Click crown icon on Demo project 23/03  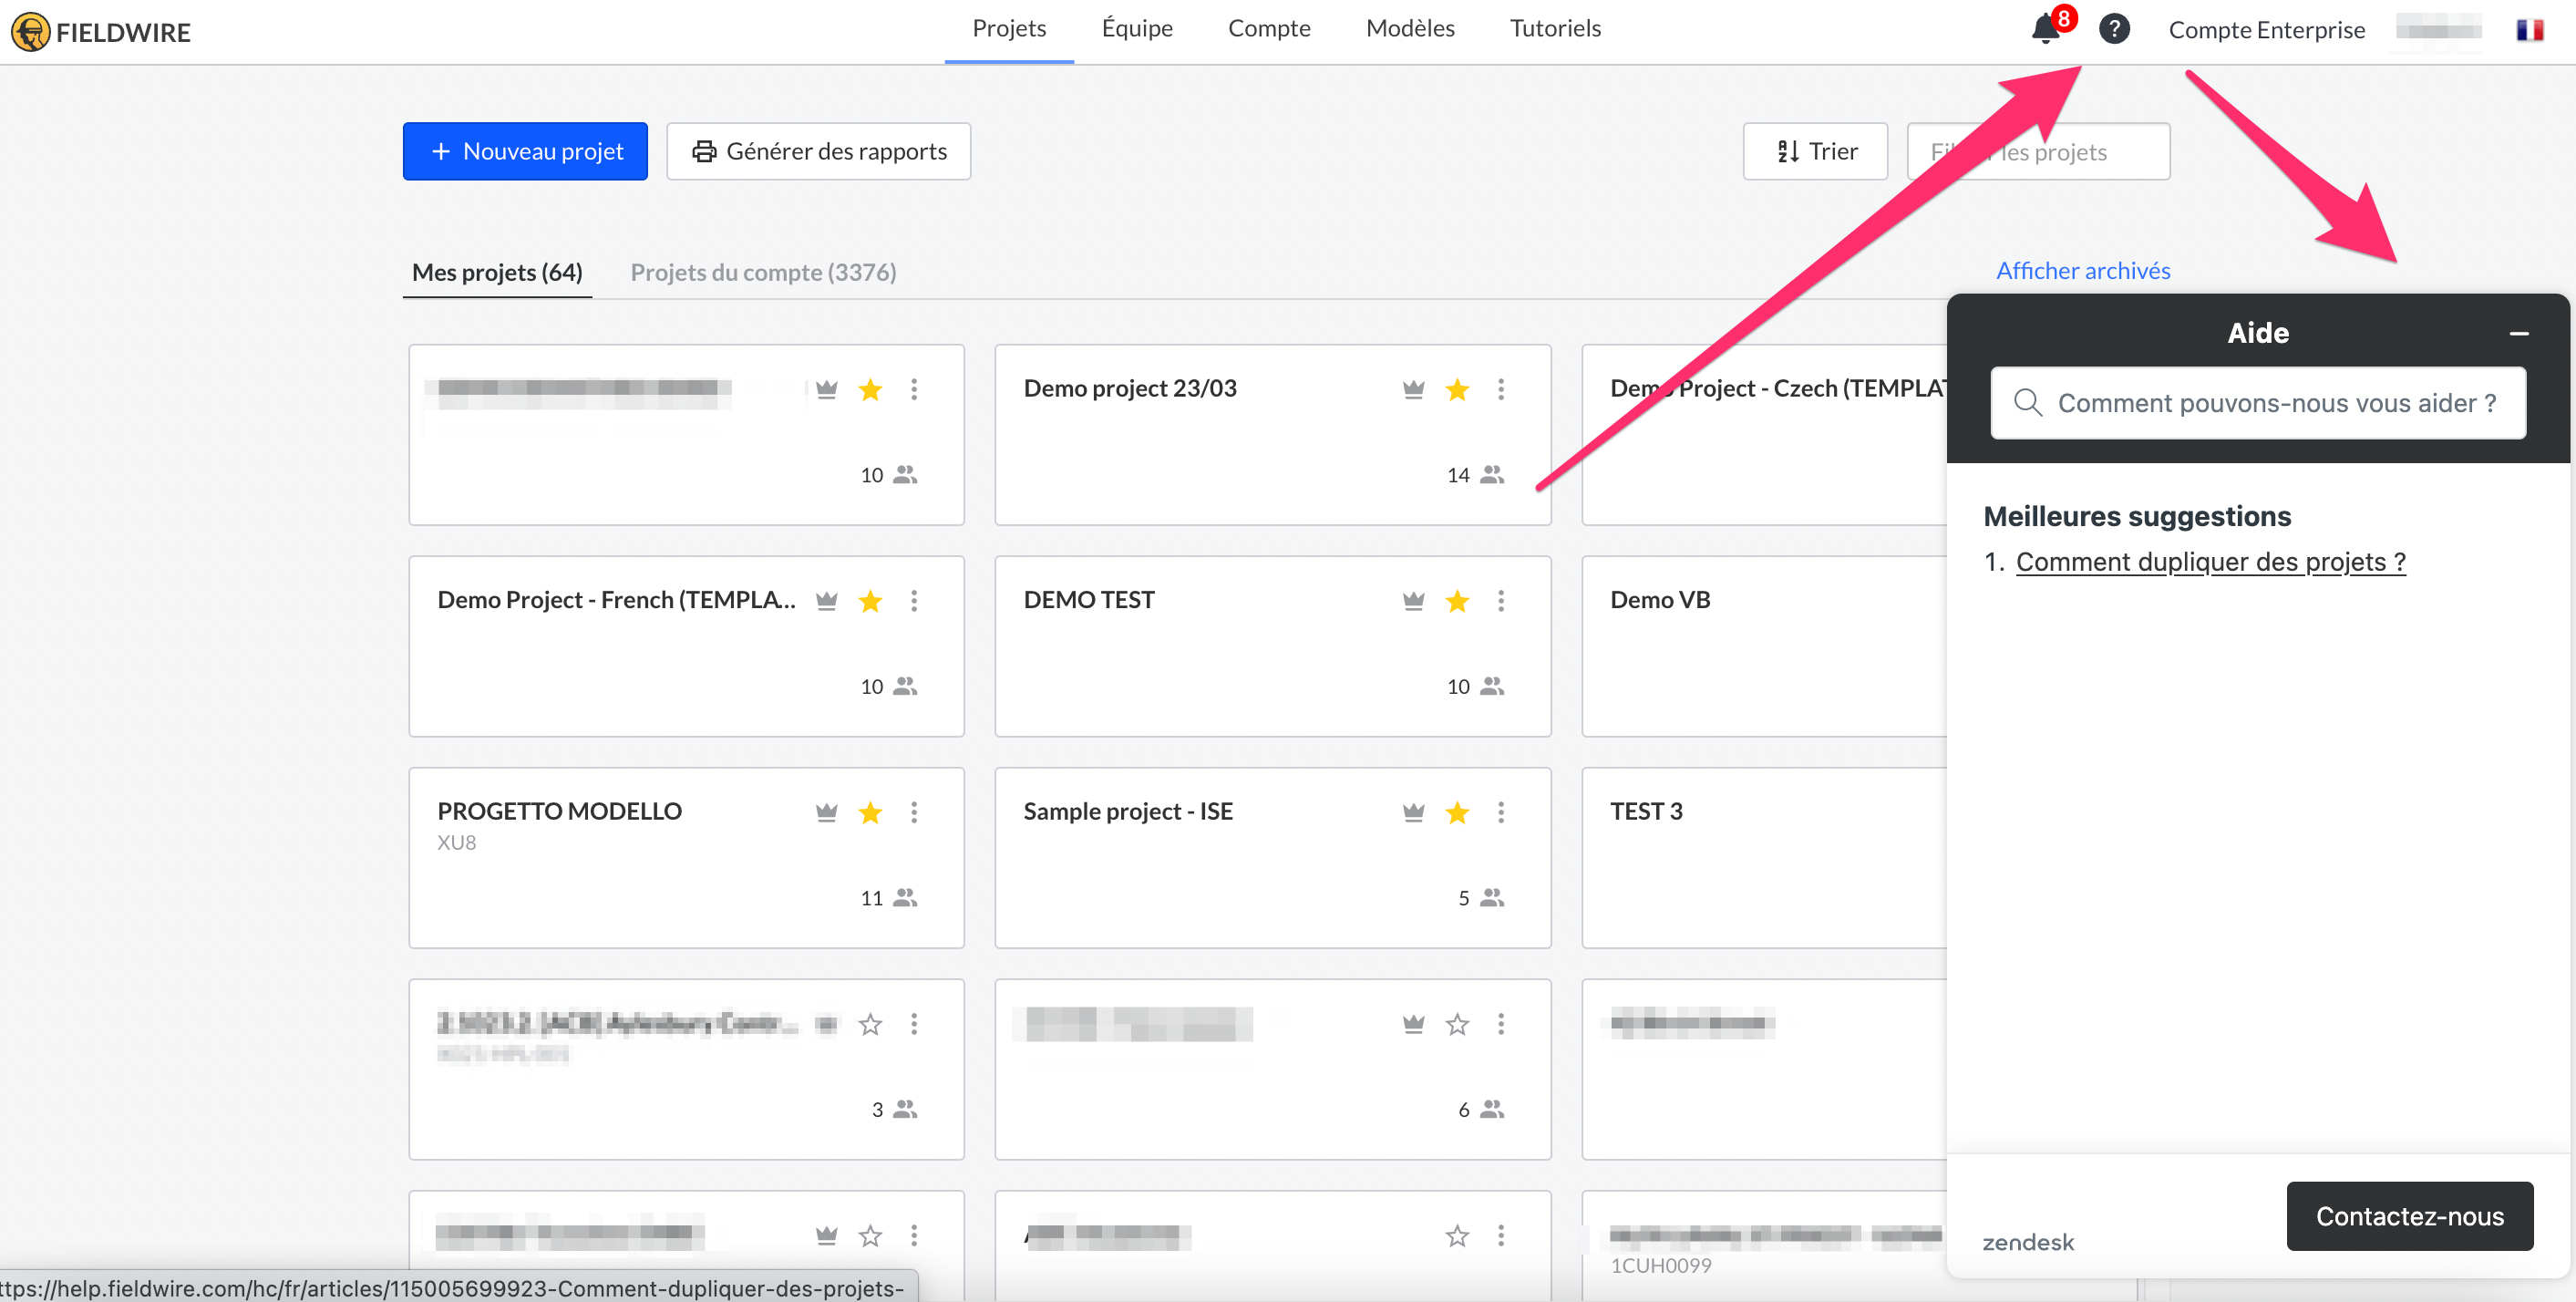1413,389
